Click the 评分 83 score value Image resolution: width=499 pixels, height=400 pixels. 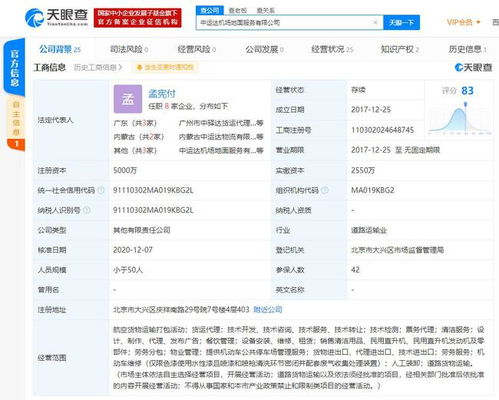[467, 91]
